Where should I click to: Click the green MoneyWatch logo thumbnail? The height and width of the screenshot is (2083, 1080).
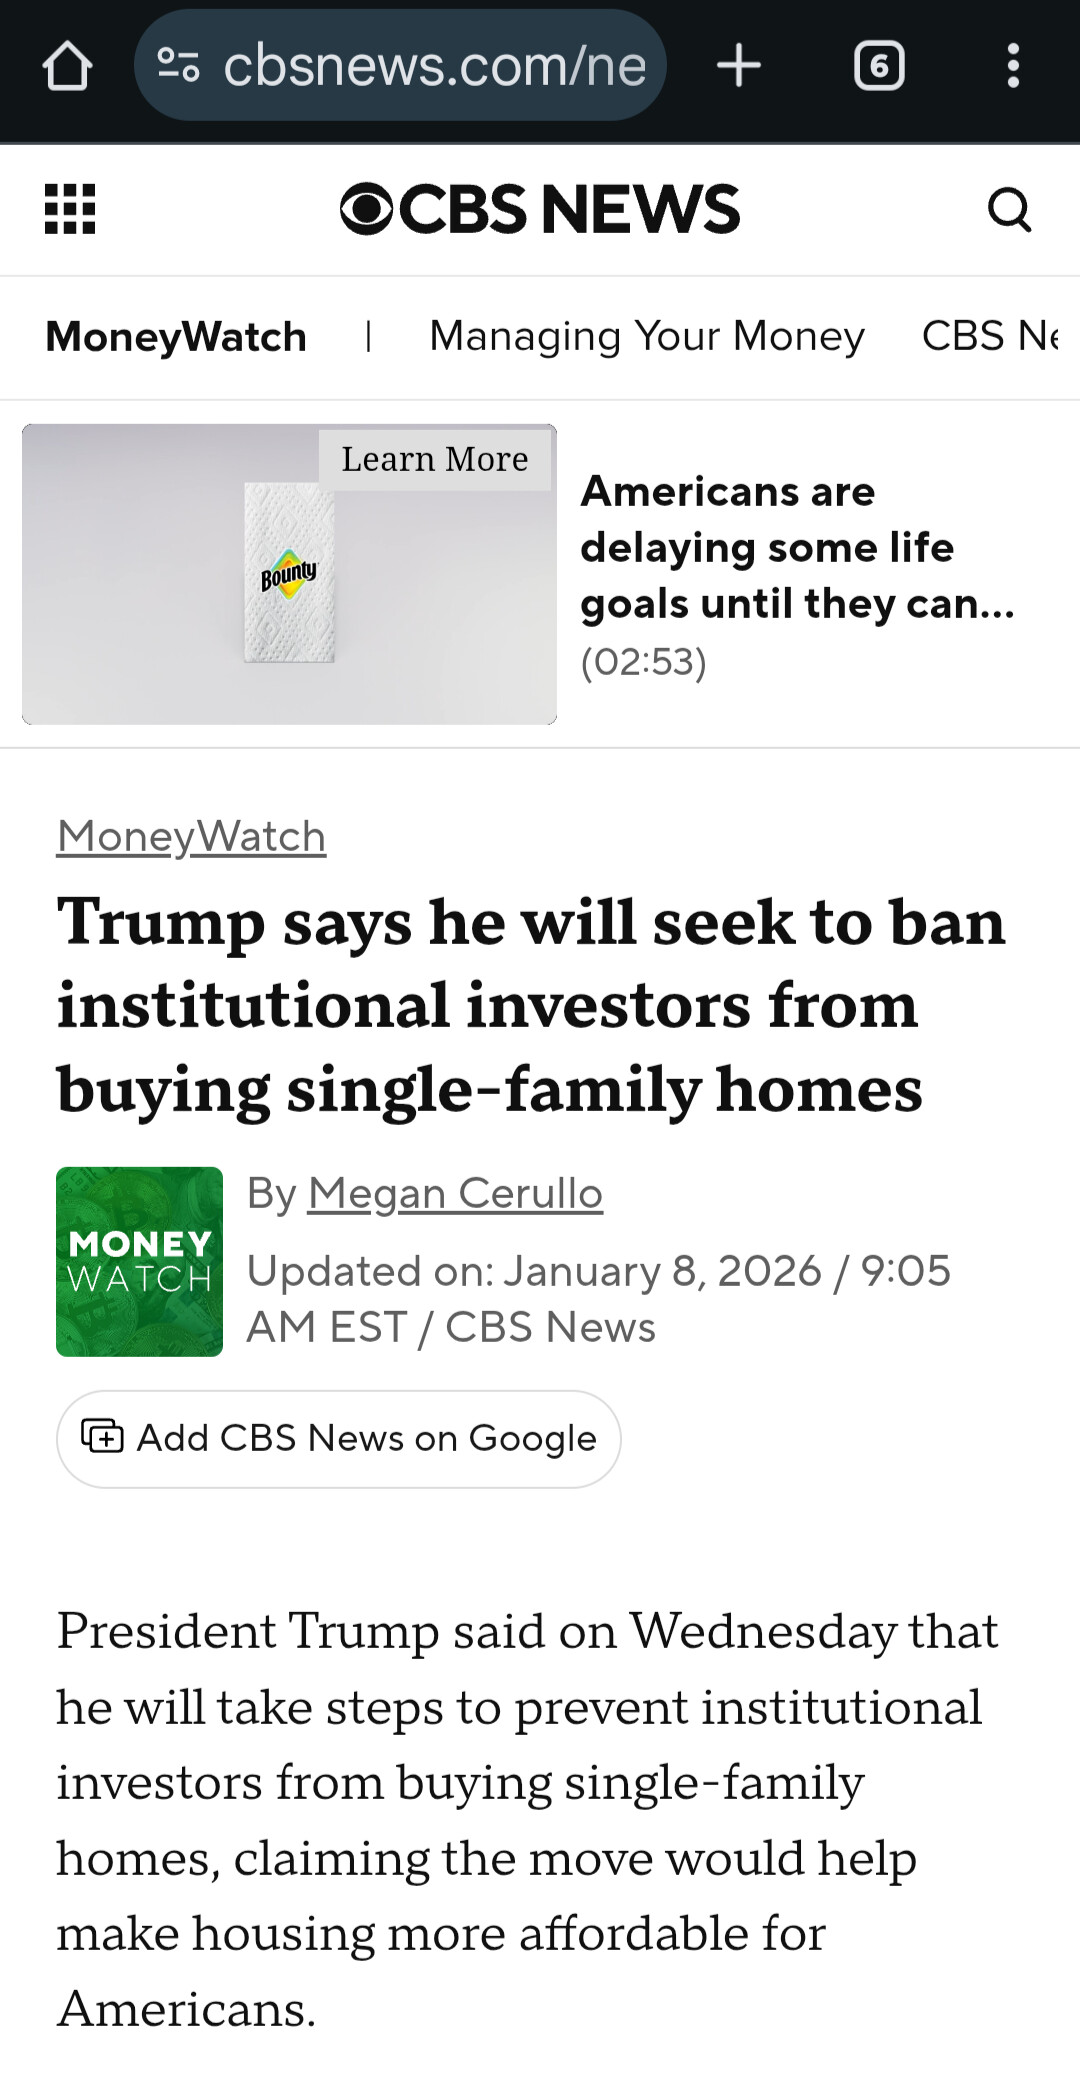139,1261
